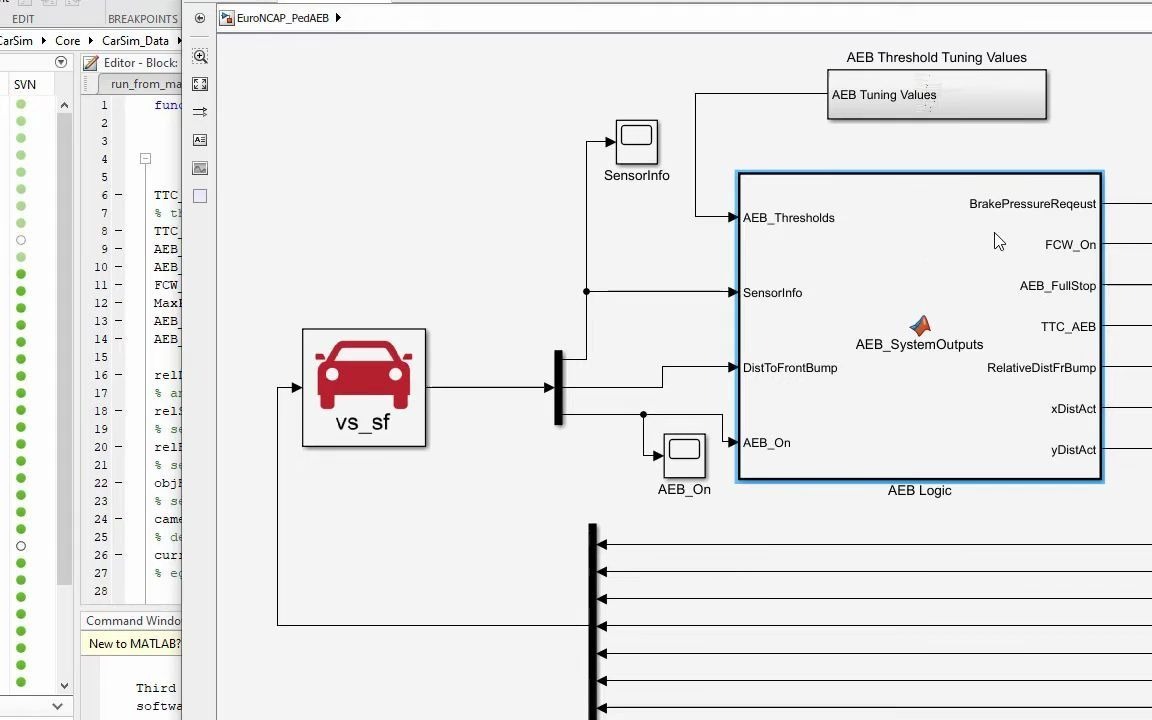Select the vs_sf CarSim vehicle block

tap(363, 388)
